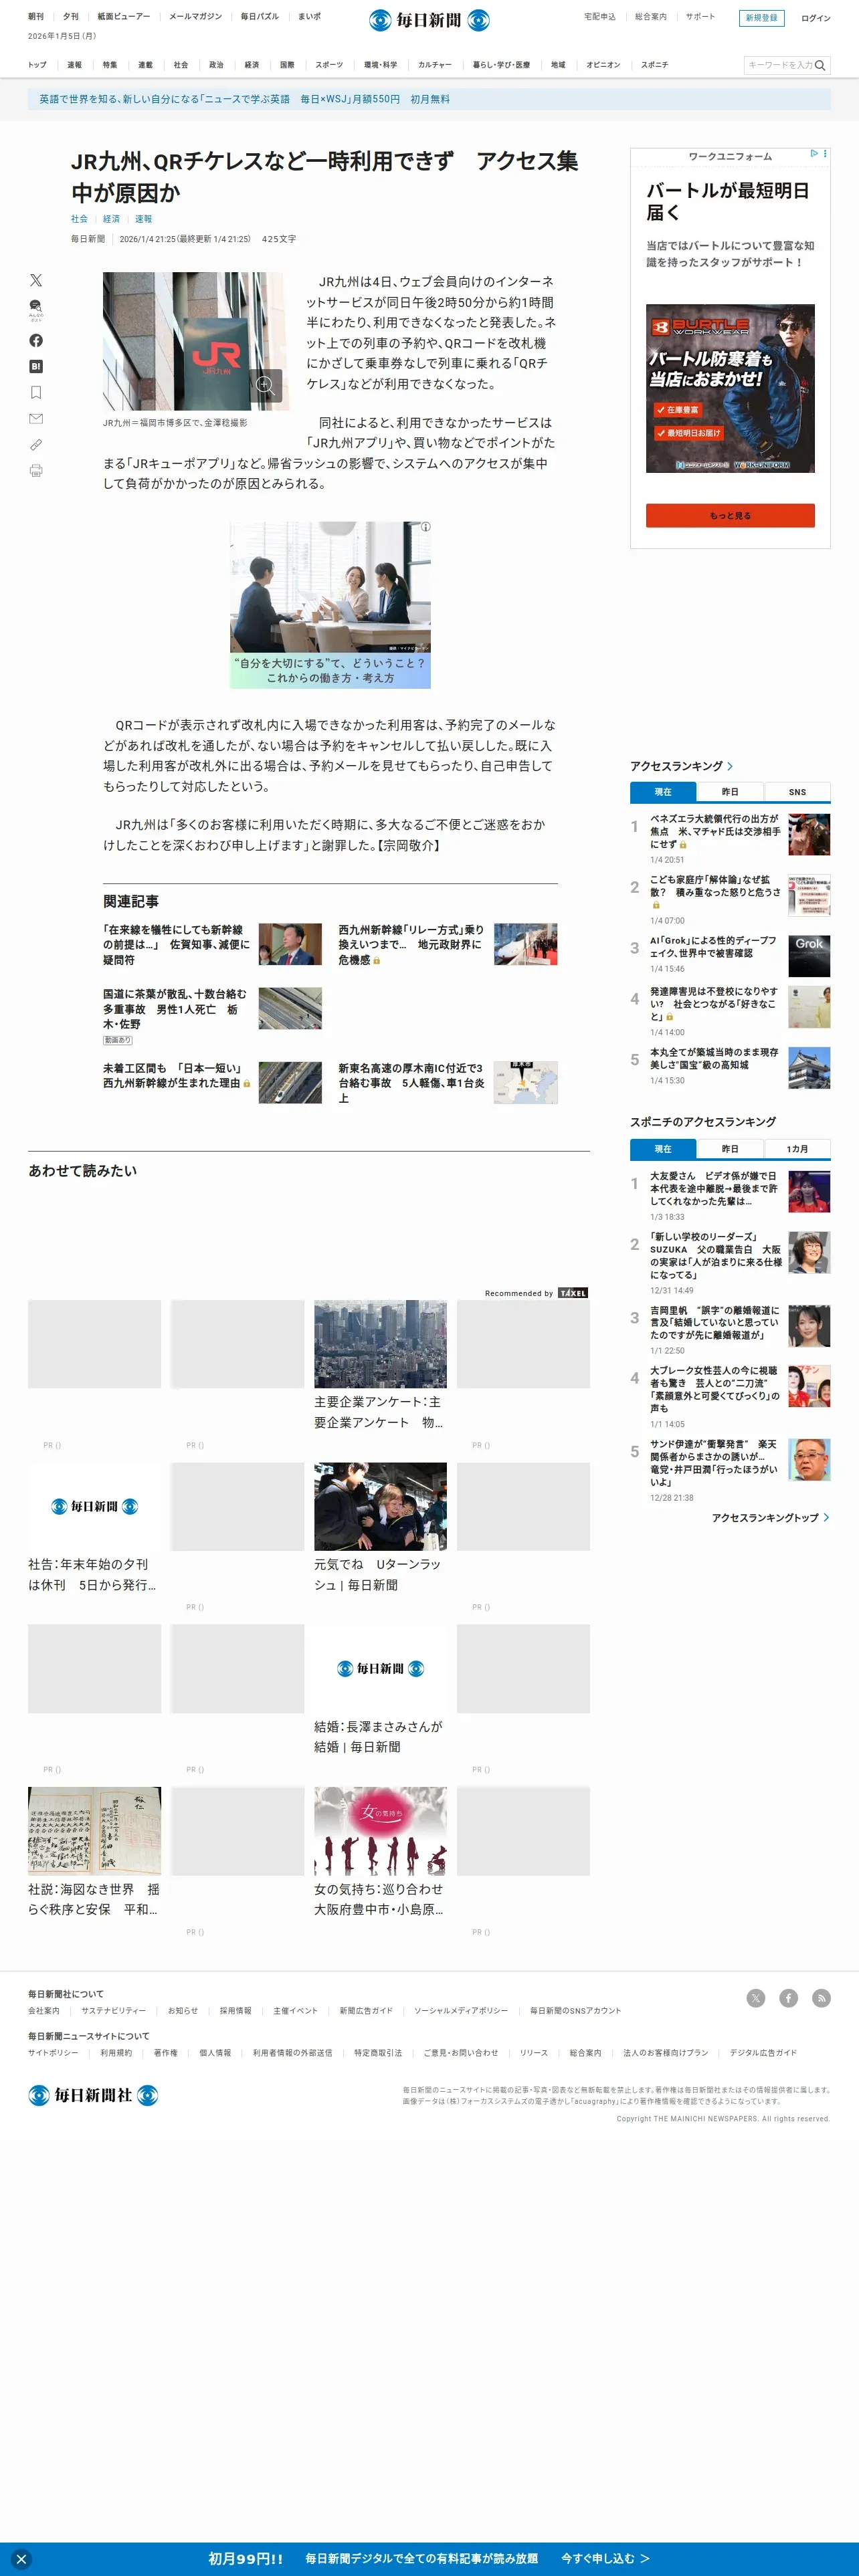Open アクセスランキングトップ link
Viewport: 859px width, 2576px height.
click(770, 1517)
